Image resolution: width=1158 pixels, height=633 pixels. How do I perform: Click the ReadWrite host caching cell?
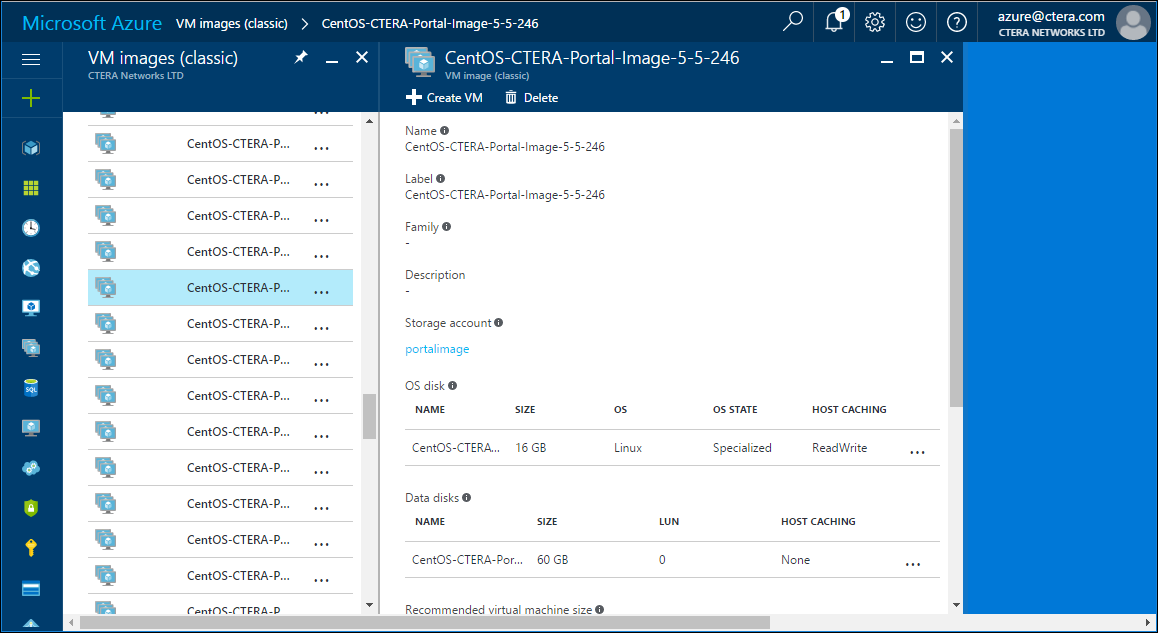pos(840,448)
